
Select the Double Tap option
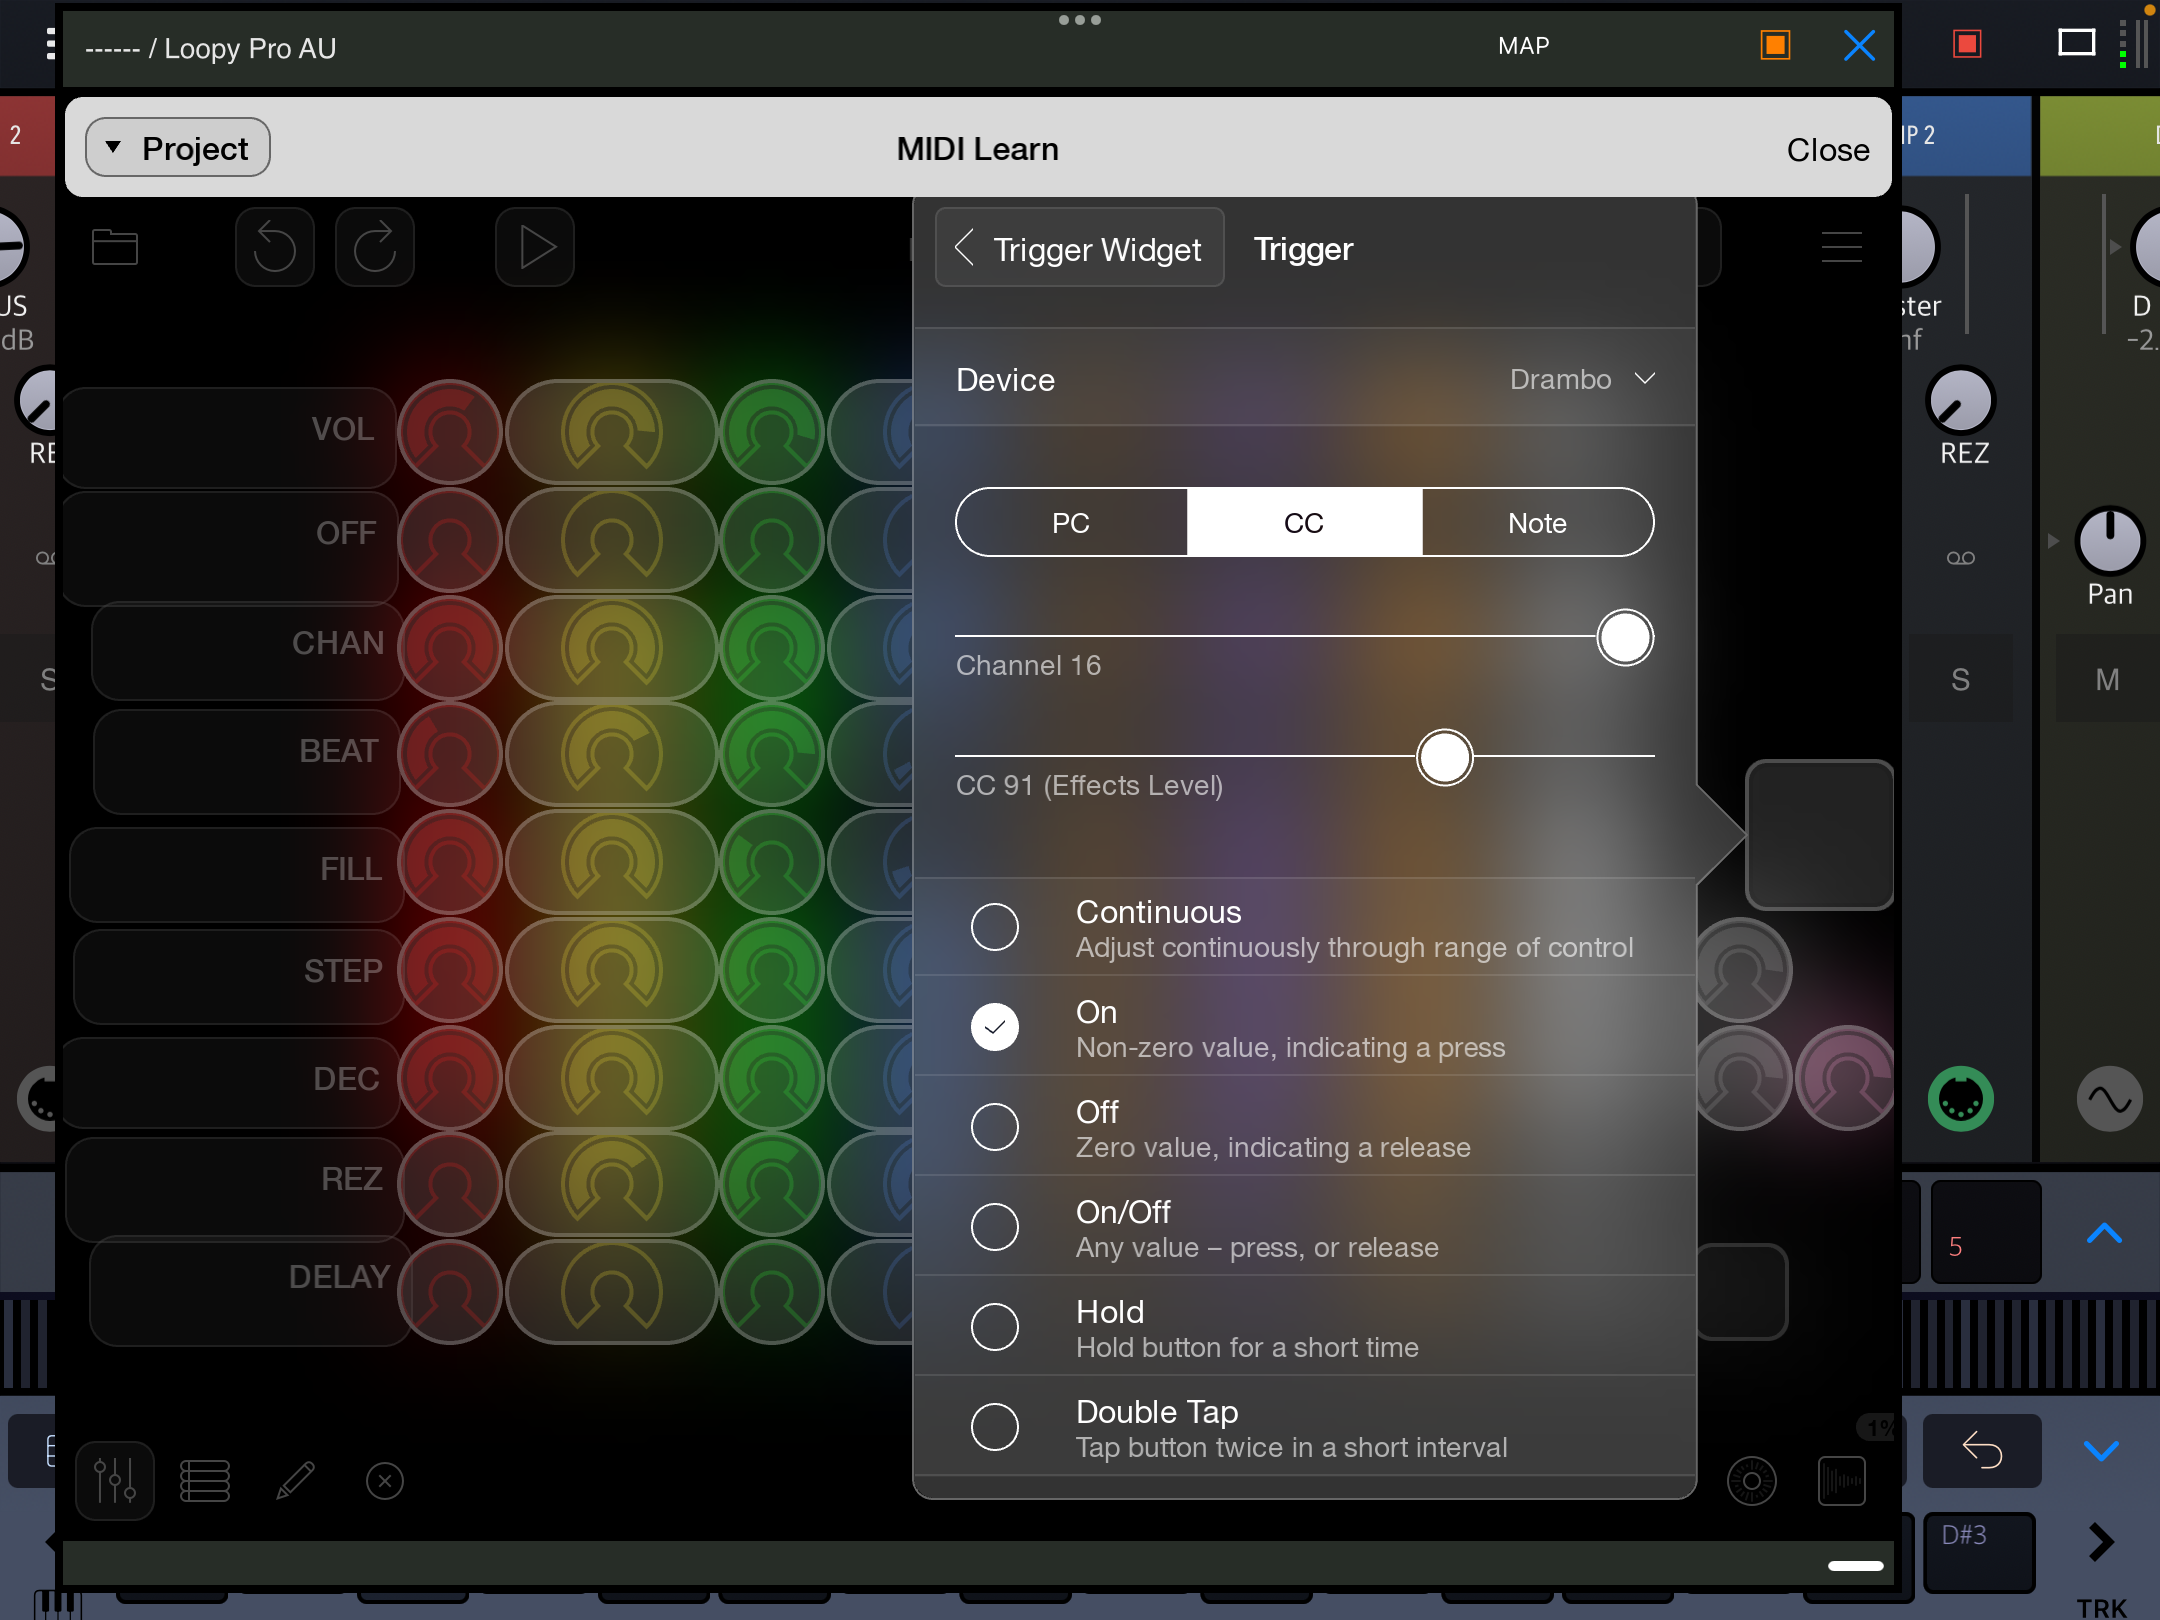[x=995, y=1427]
